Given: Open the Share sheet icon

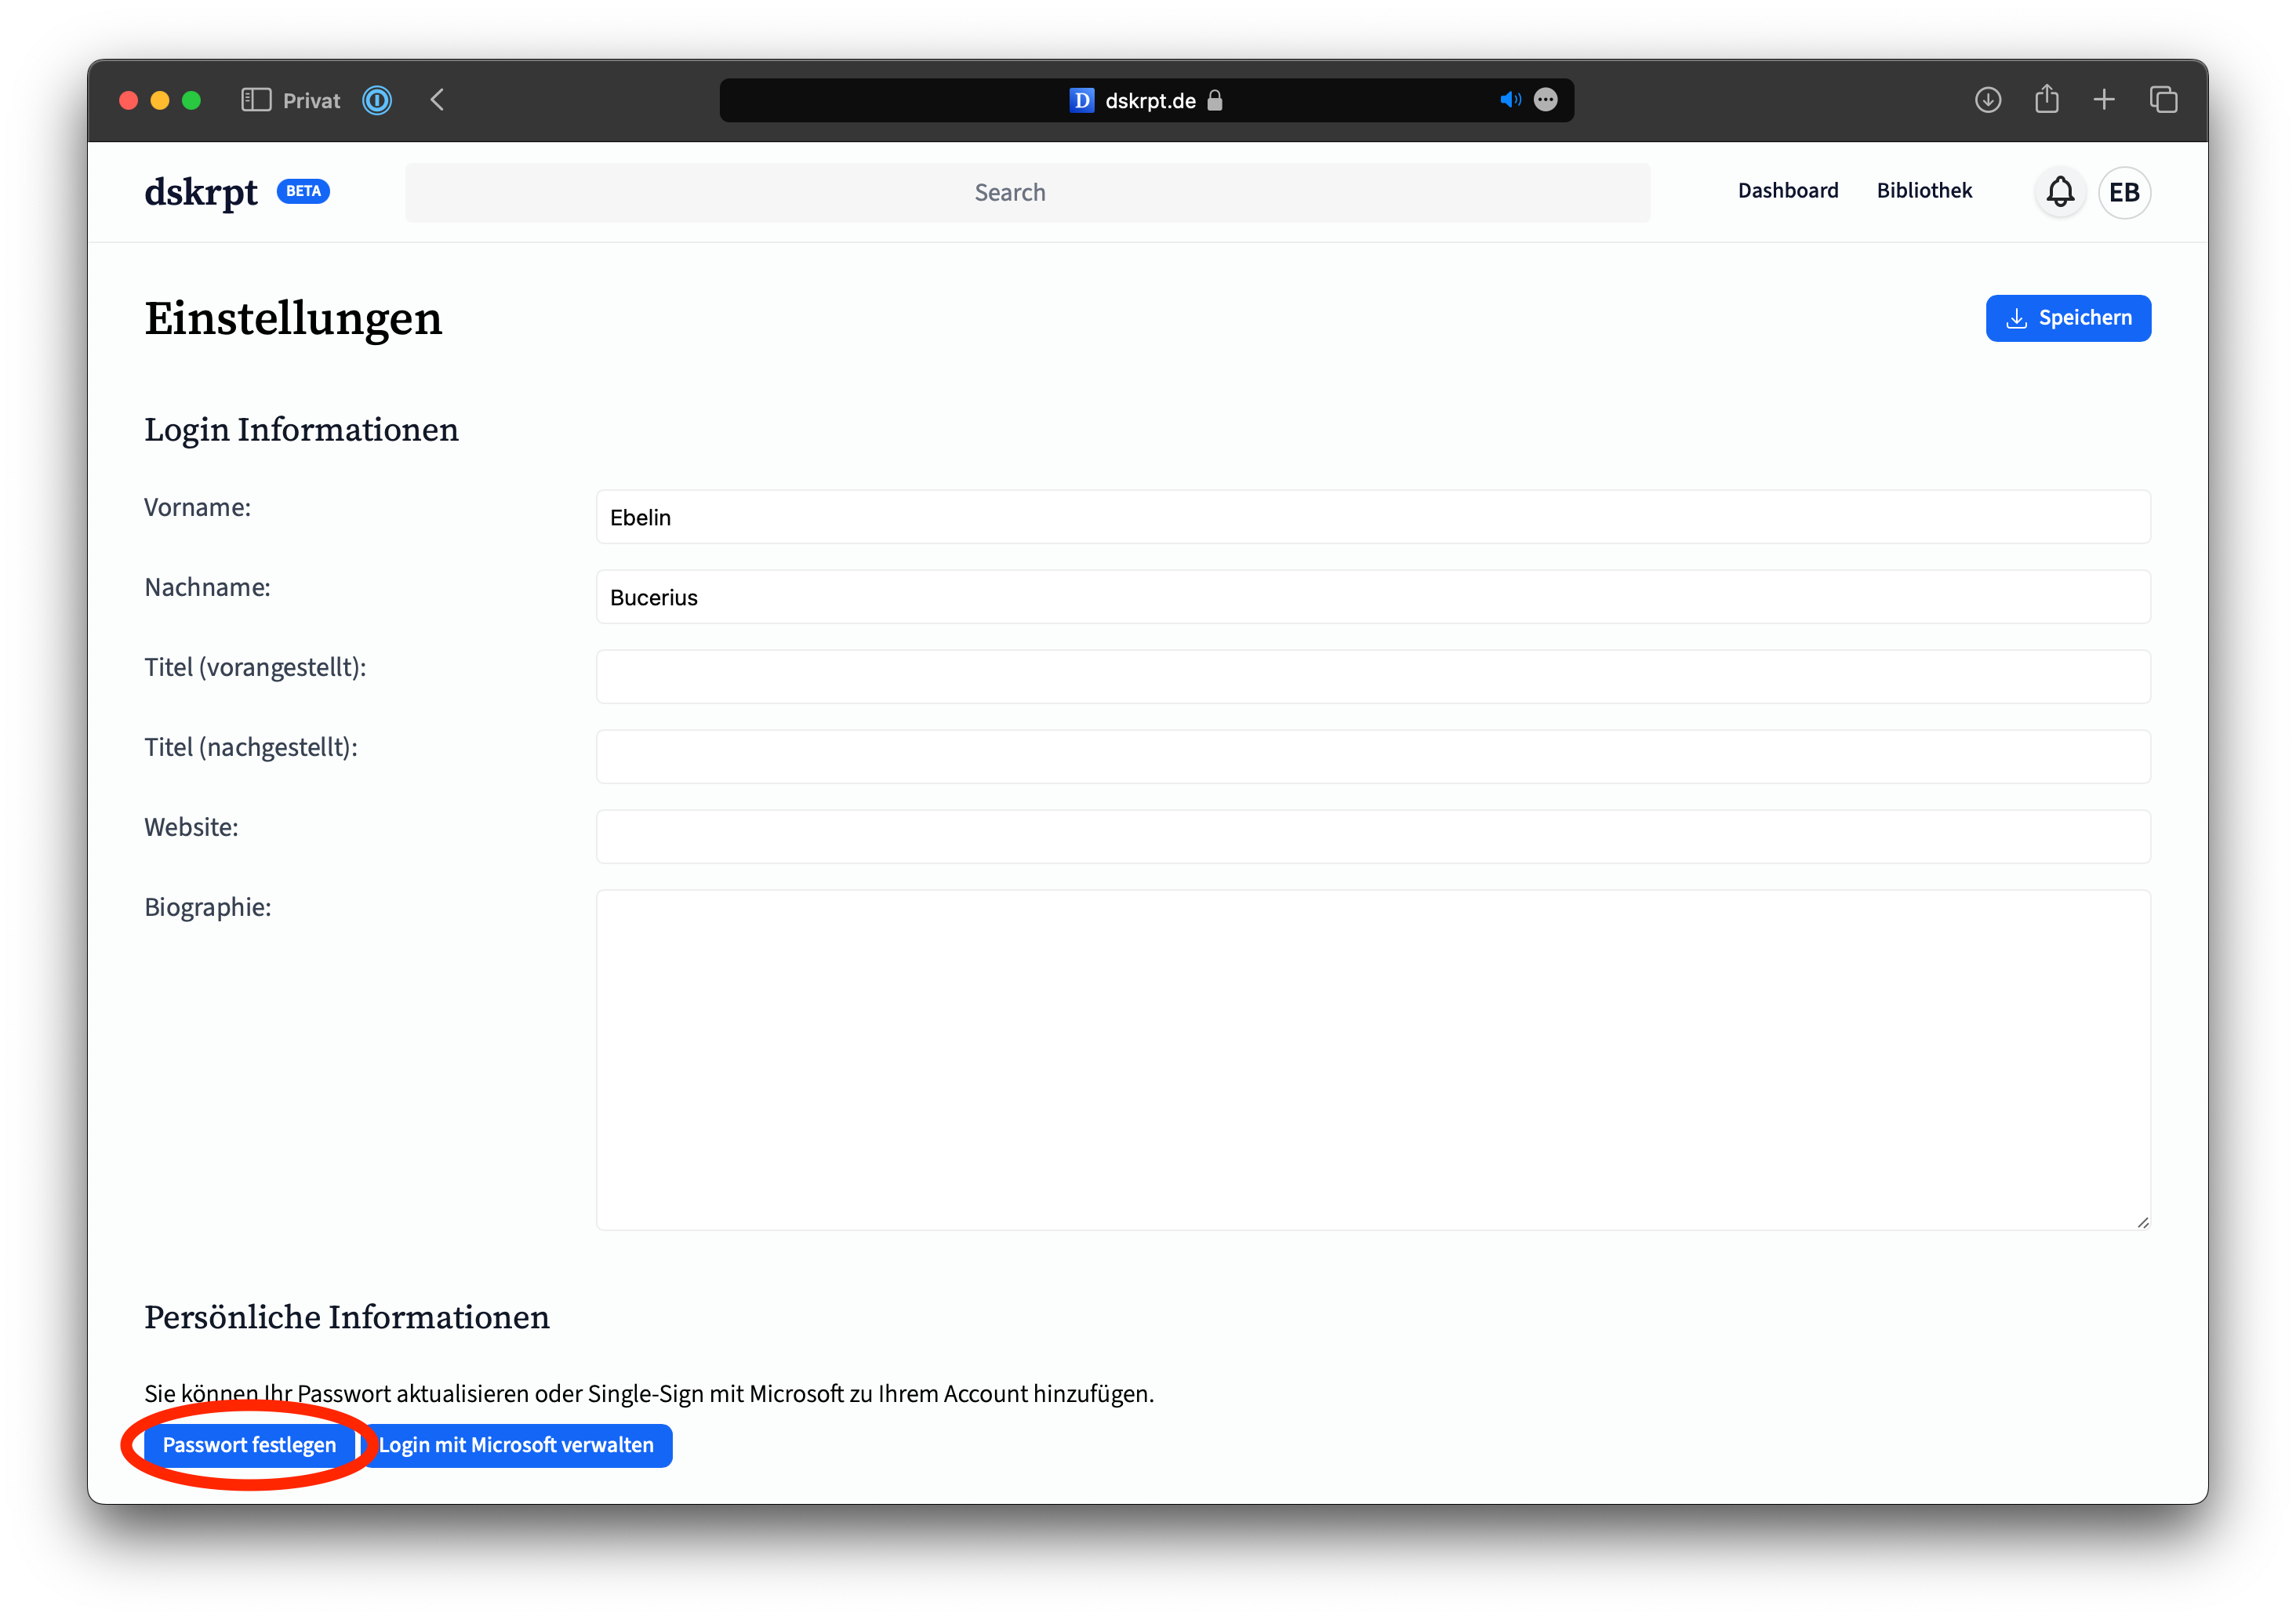Looking at the screenshot, I should click(2046, 100).
